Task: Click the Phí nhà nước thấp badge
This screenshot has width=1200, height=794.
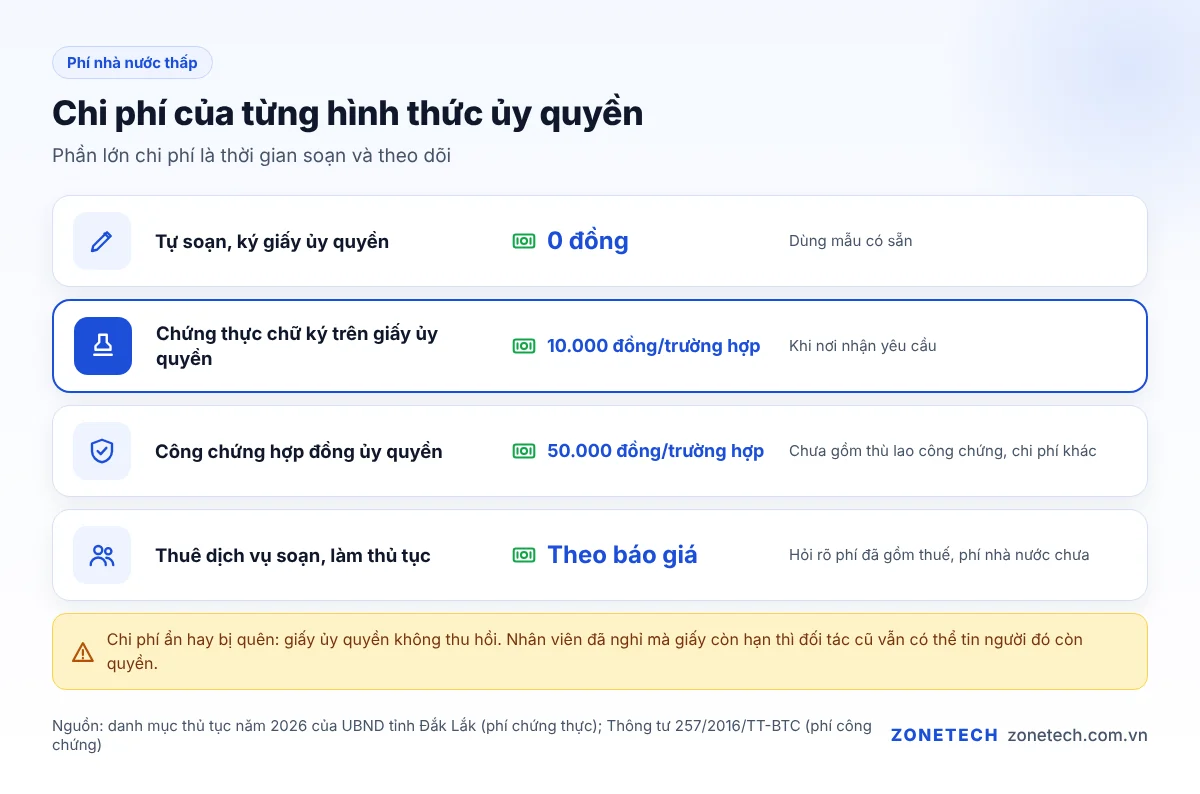Action: click(x=132, y=63)
